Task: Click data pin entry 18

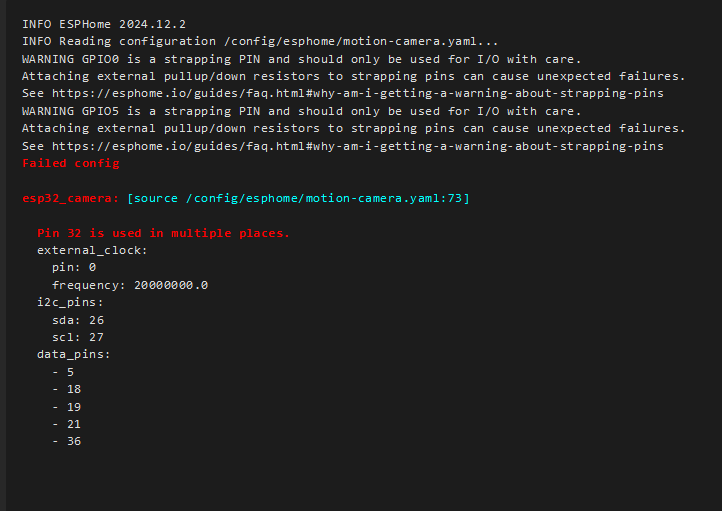Action: tap(67, 389)
